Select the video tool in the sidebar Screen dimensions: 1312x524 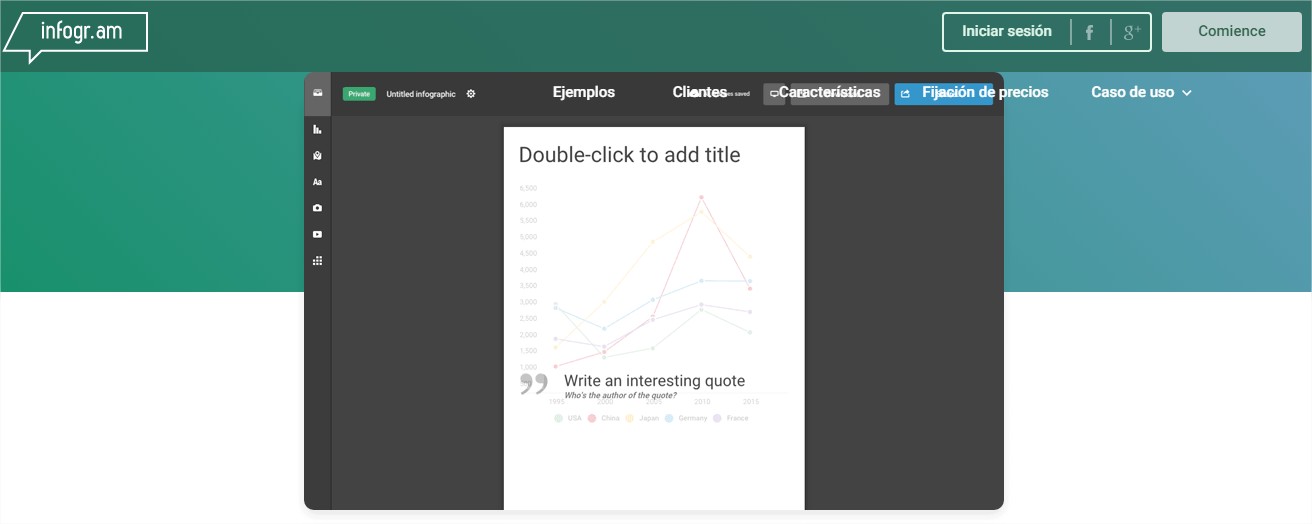coord(317,234)
